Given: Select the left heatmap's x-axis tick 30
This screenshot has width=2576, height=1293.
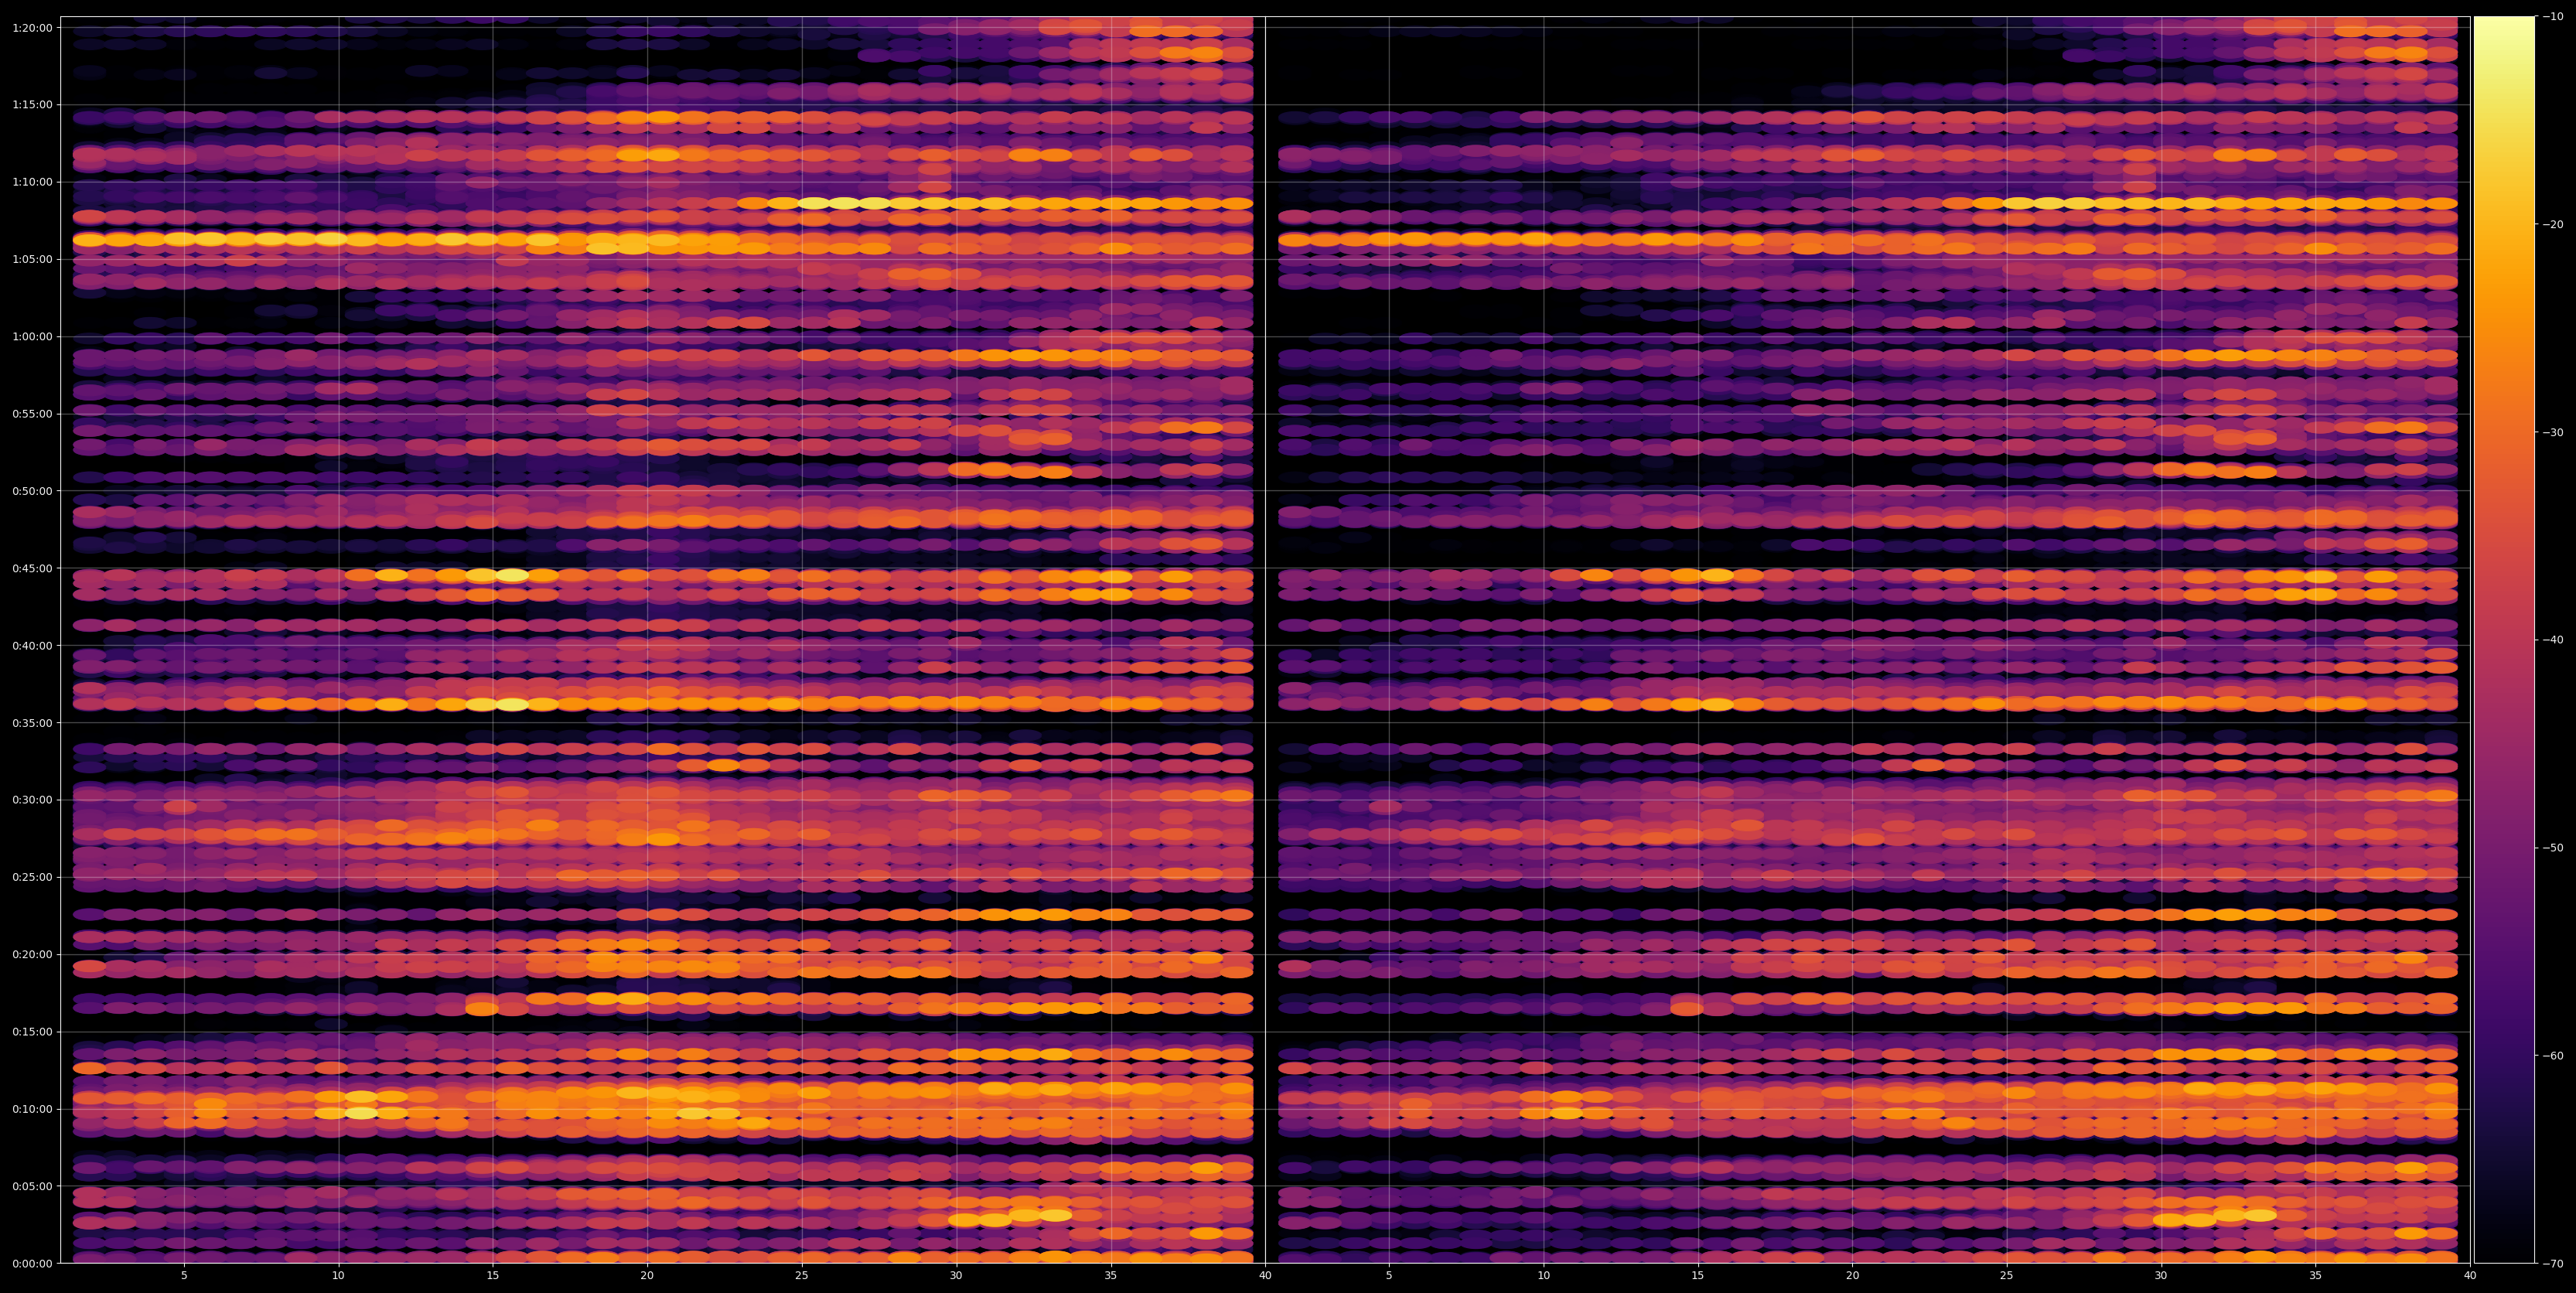Looking at the screenshot, I should pyautogui.click(x=956, y=1275).
